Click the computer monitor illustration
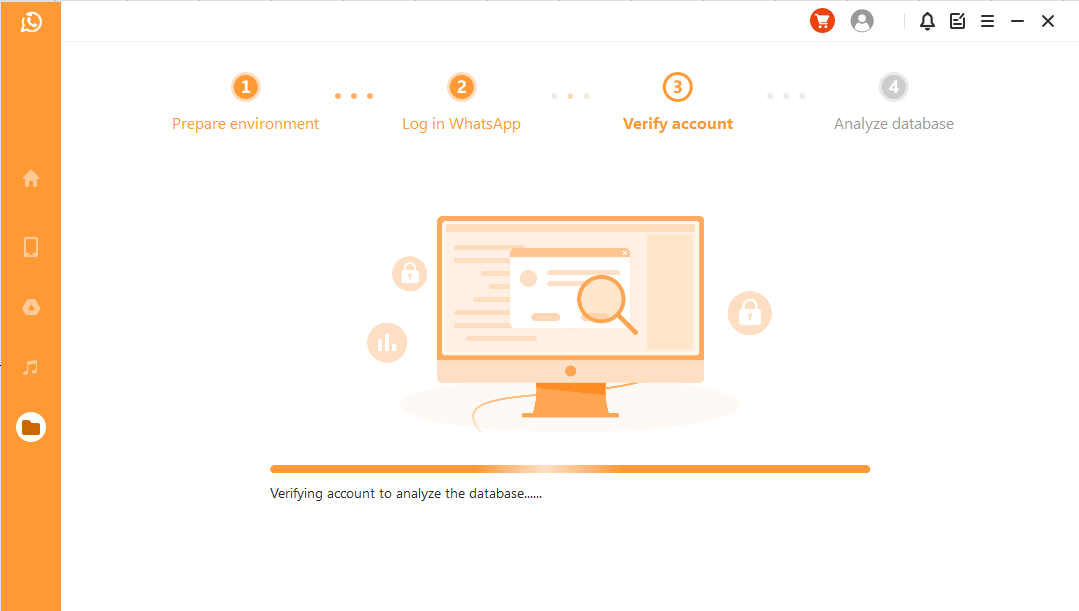Screen dimensions: 1079x611 570,317
